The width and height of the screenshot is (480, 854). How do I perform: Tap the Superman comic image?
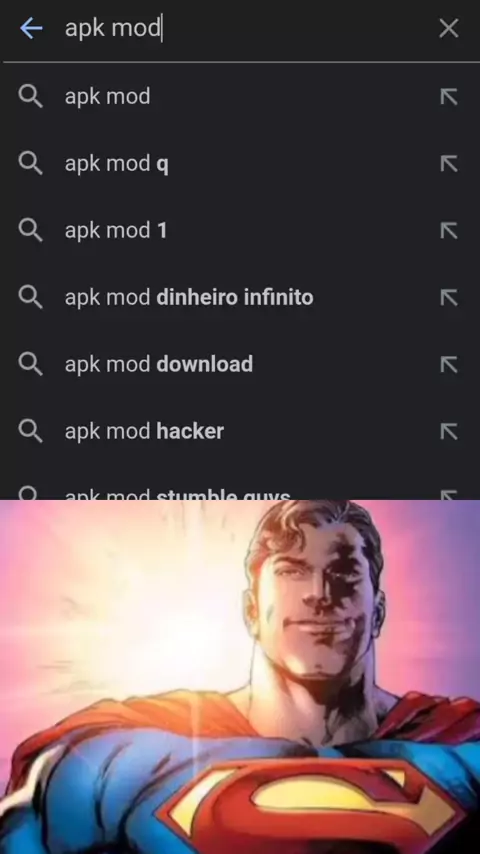click(x=240, y=677)
